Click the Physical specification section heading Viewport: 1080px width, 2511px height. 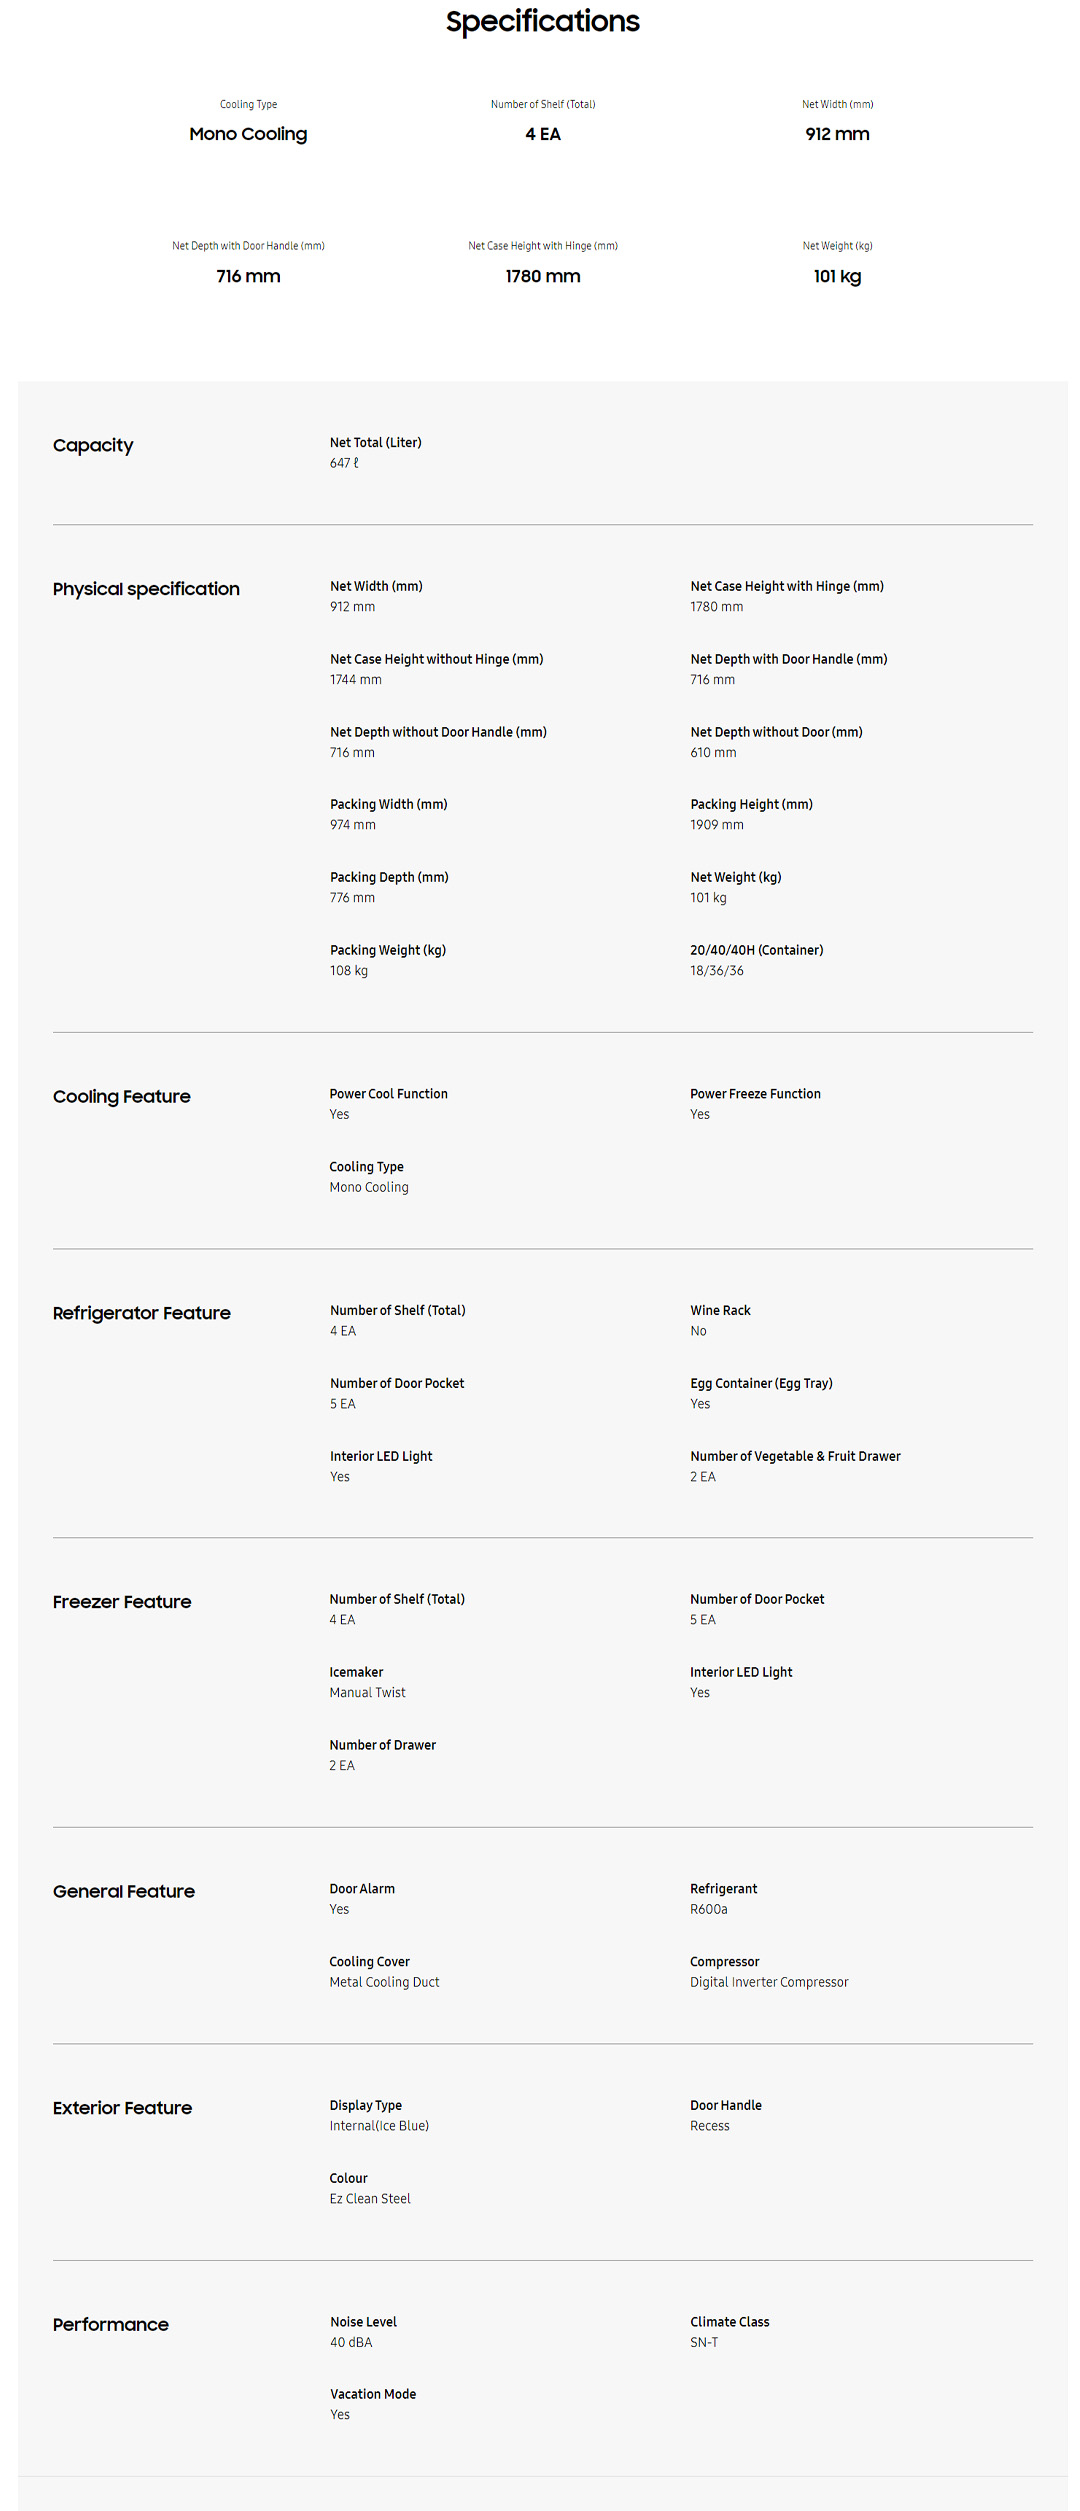[x=146, y=589]
